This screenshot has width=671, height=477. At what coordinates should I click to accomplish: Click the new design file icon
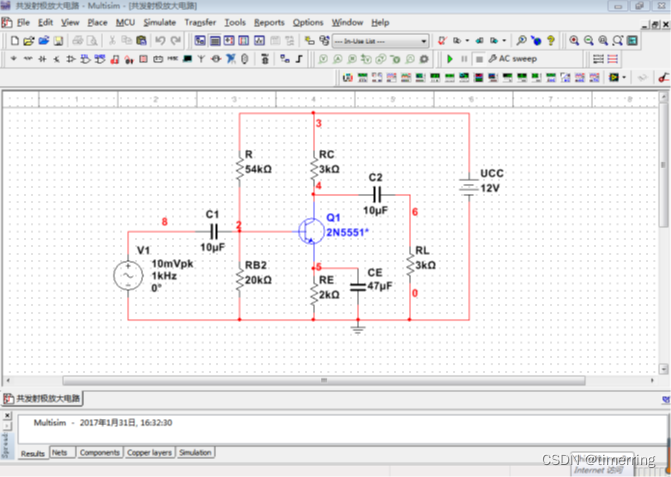pyautogui.click(x=15, y=41)
